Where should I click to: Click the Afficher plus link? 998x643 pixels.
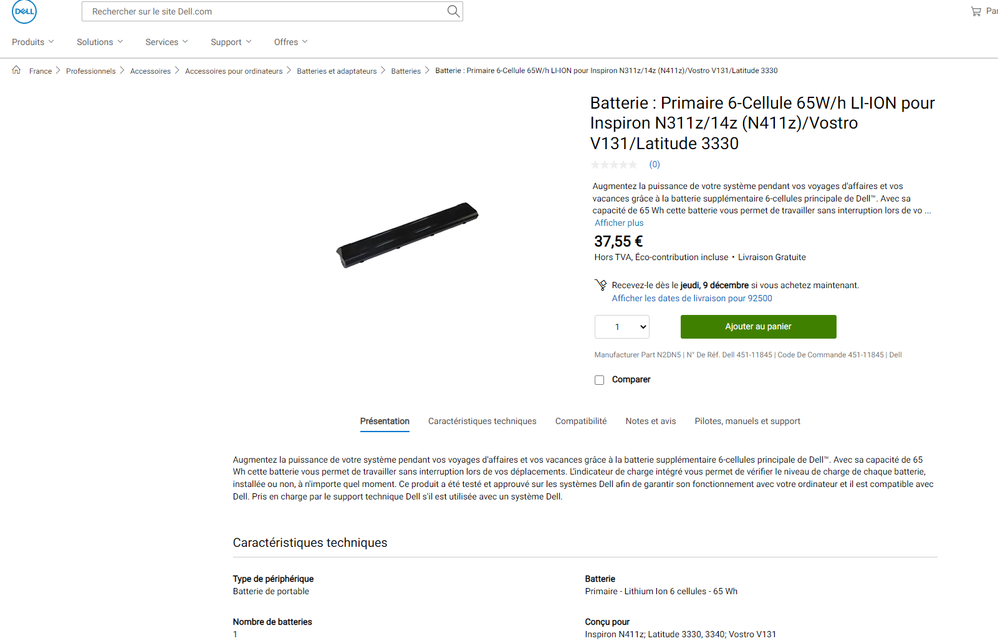pos(619,223)
